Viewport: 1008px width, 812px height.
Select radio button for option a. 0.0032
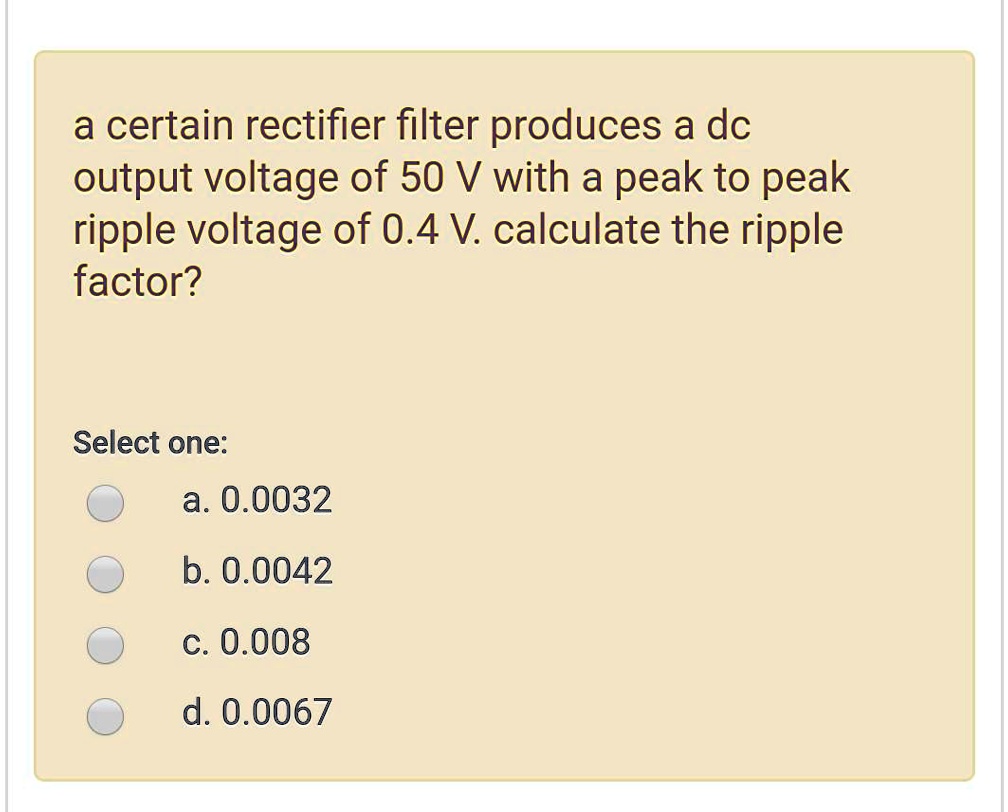104,503
